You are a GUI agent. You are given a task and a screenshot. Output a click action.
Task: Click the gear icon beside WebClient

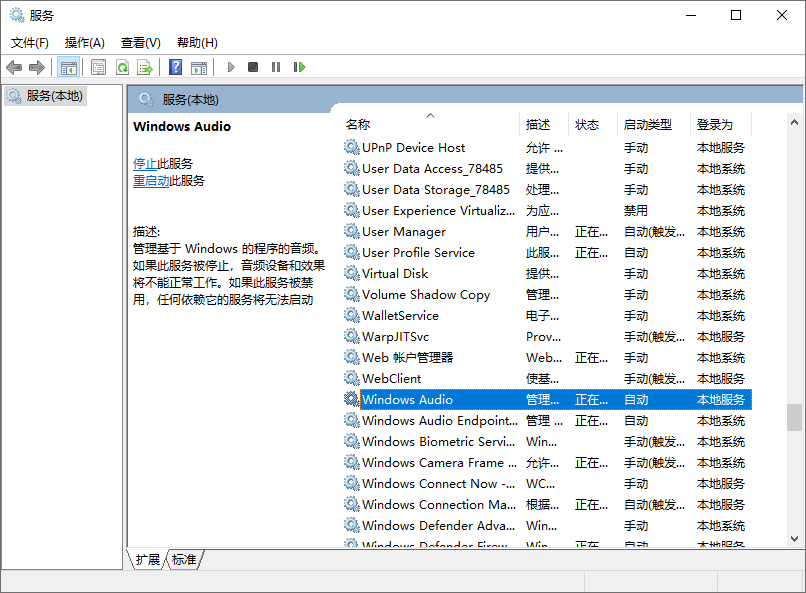[x=352, y=378]
